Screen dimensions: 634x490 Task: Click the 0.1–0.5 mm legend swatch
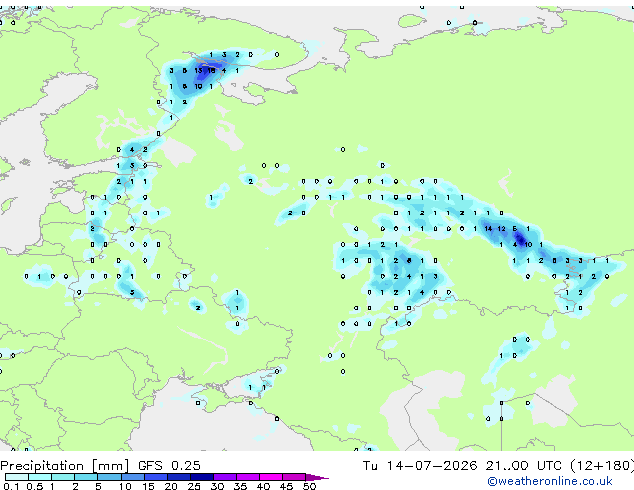[17, 477]
